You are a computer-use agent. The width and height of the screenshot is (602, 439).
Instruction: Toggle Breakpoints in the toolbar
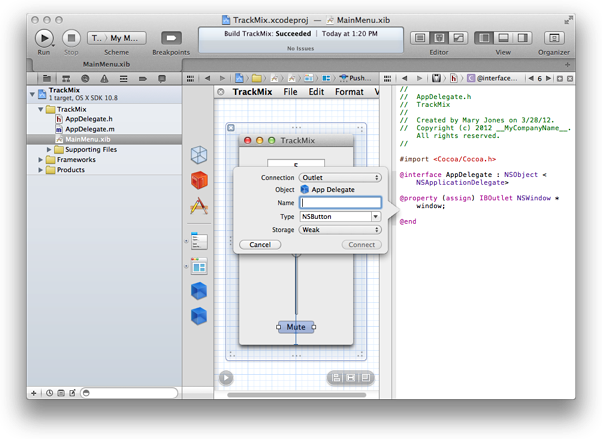coord(171,38)
